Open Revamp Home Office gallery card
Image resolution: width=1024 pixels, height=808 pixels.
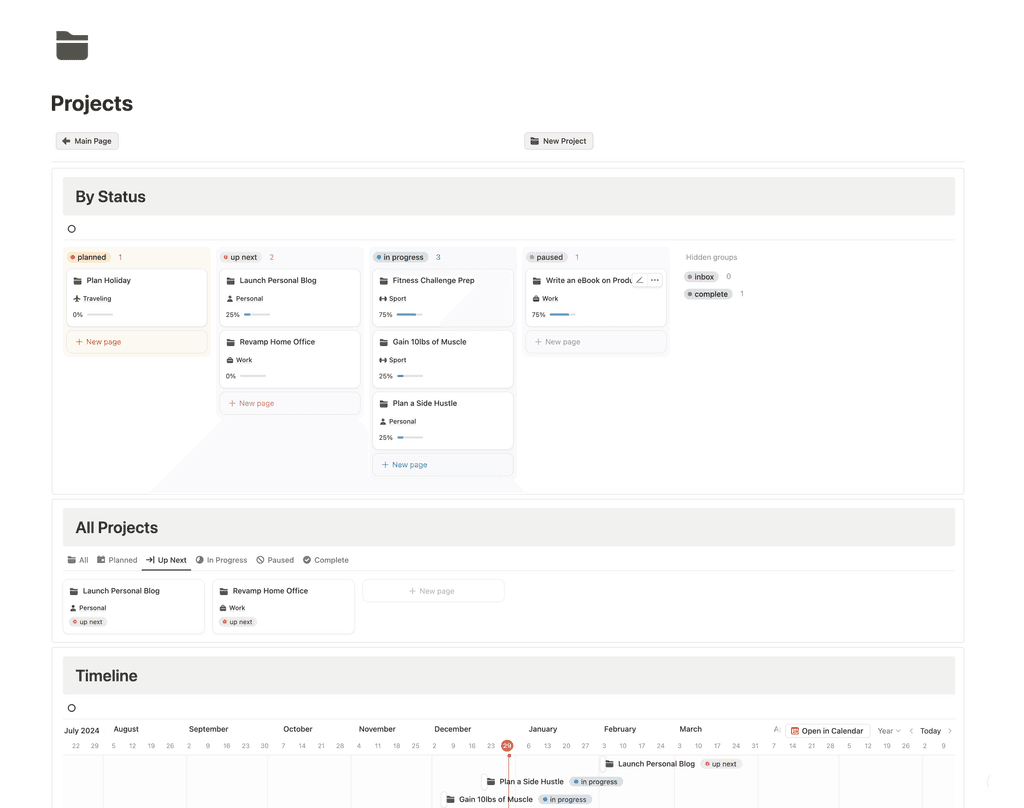coord(283,606)
